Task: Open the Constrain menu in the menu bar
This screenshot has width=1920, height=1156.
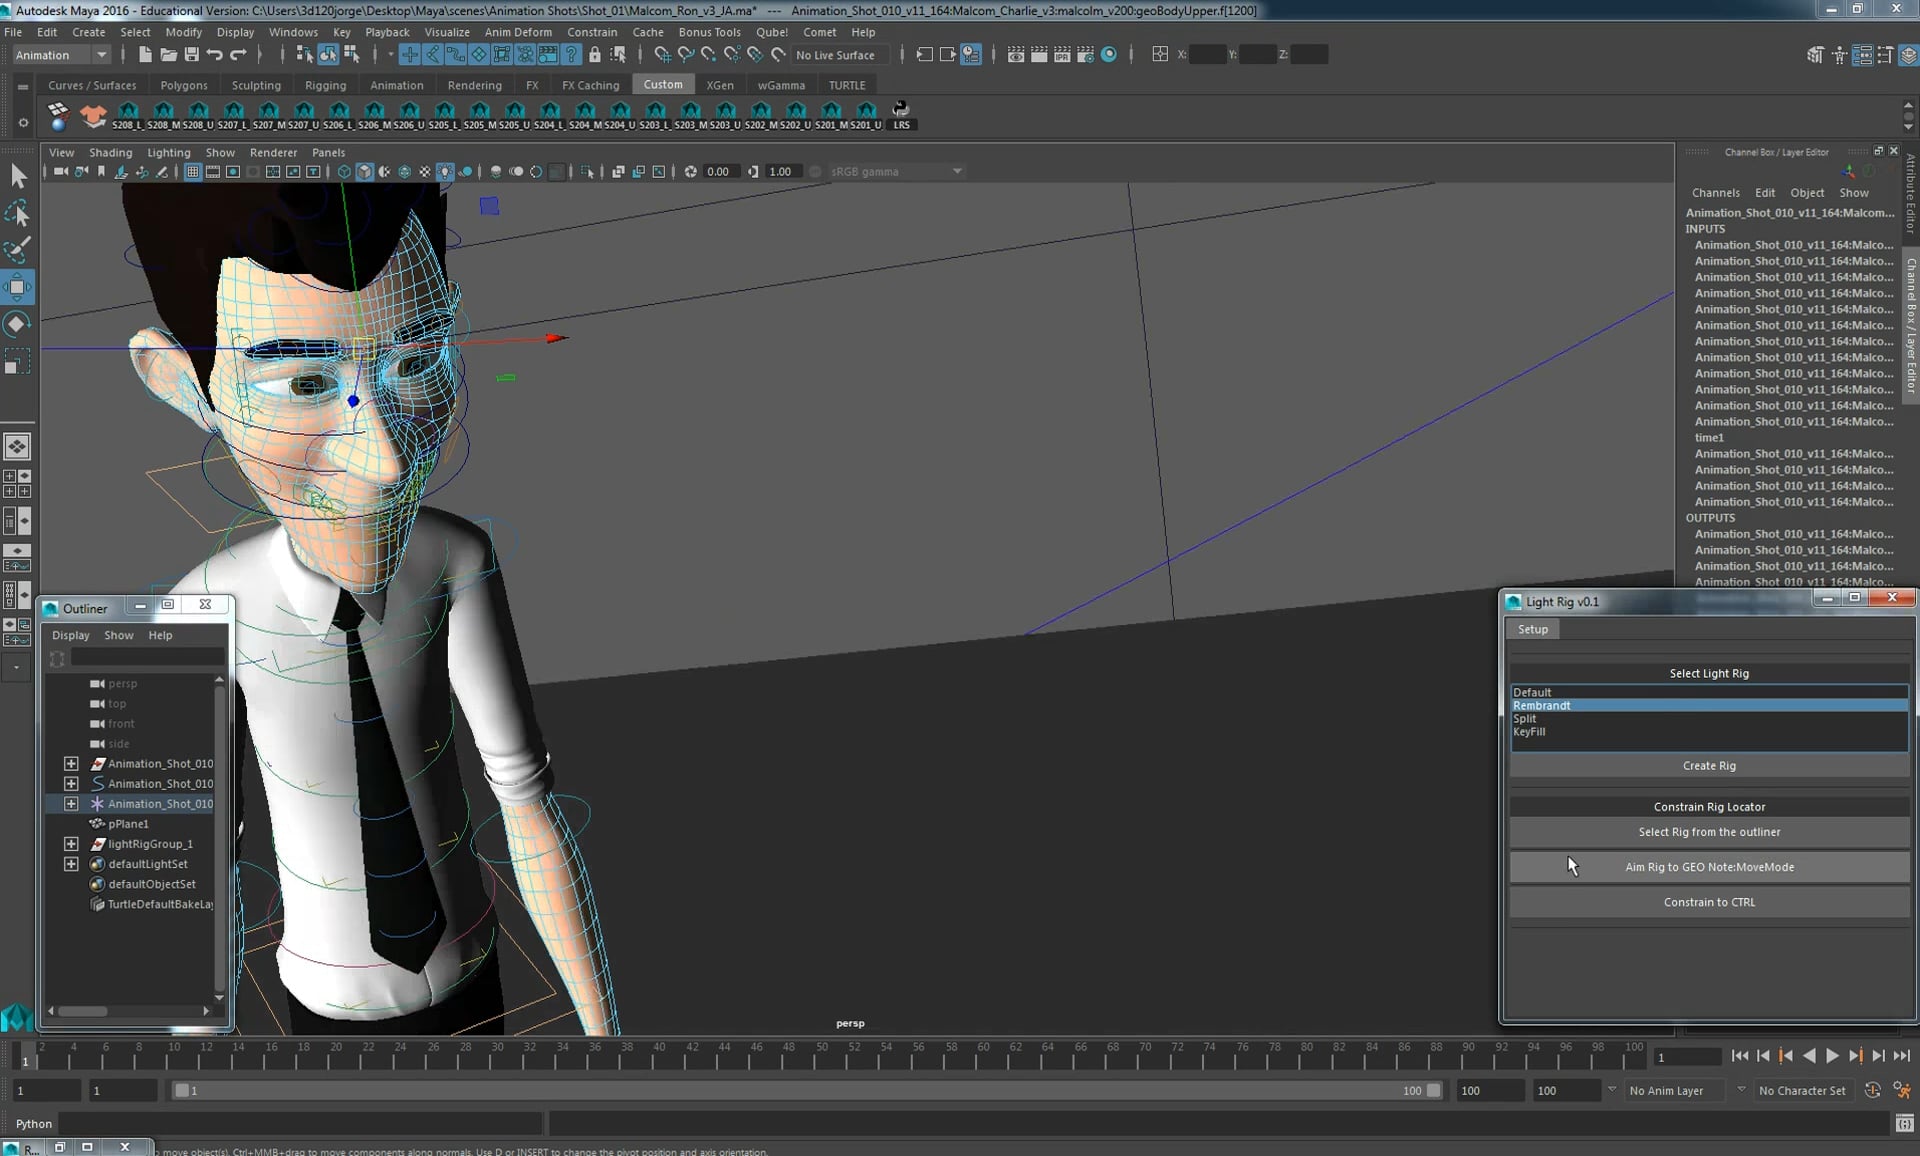Action: point(592,32)
